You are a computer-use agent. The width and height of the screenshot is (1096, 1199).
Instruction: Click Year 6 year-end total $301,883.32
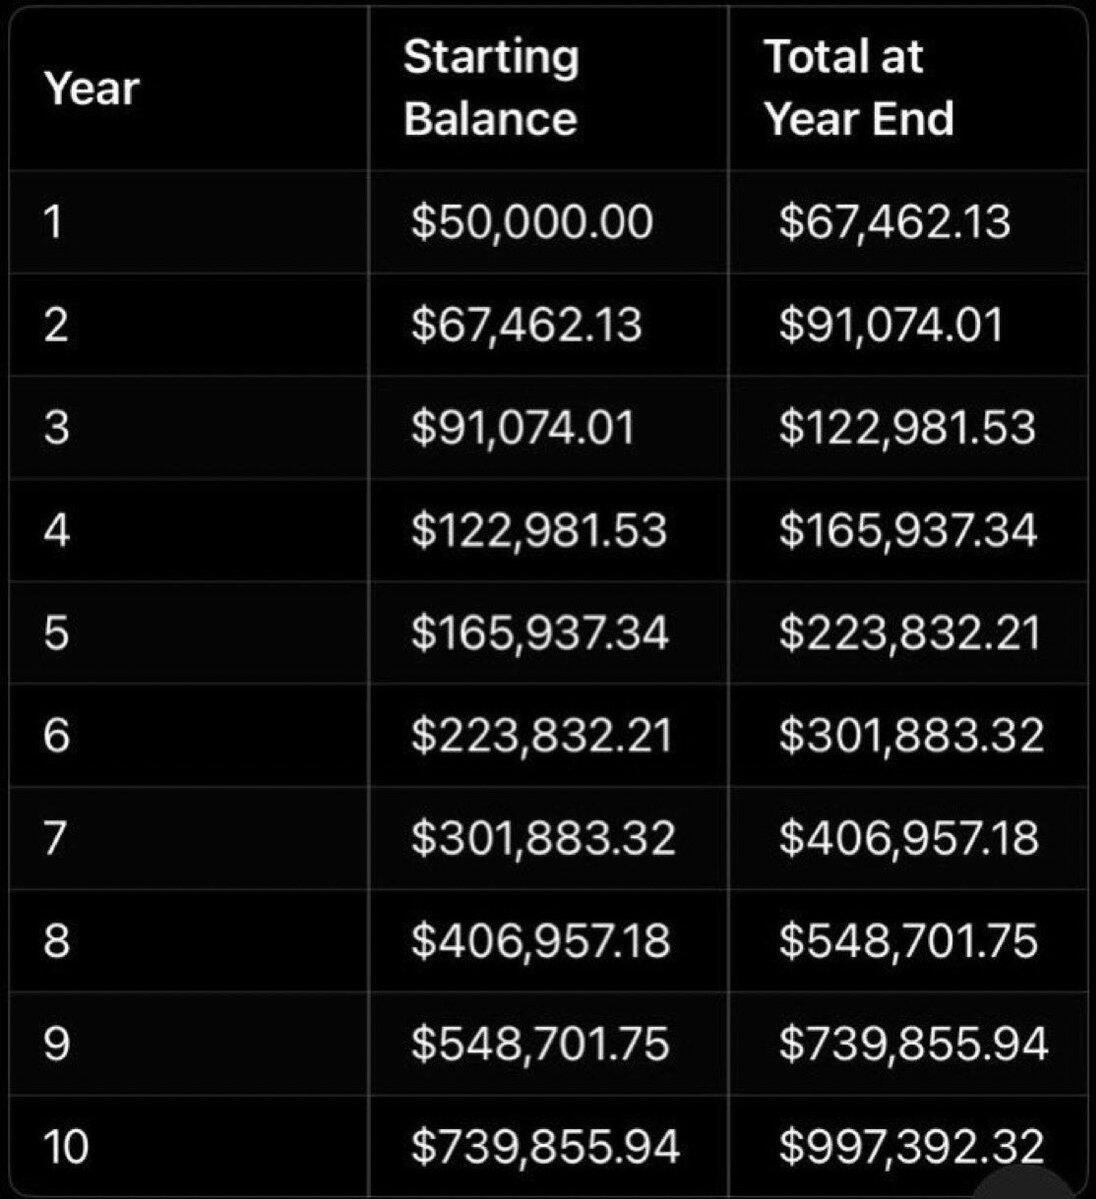tap(911, 736)
